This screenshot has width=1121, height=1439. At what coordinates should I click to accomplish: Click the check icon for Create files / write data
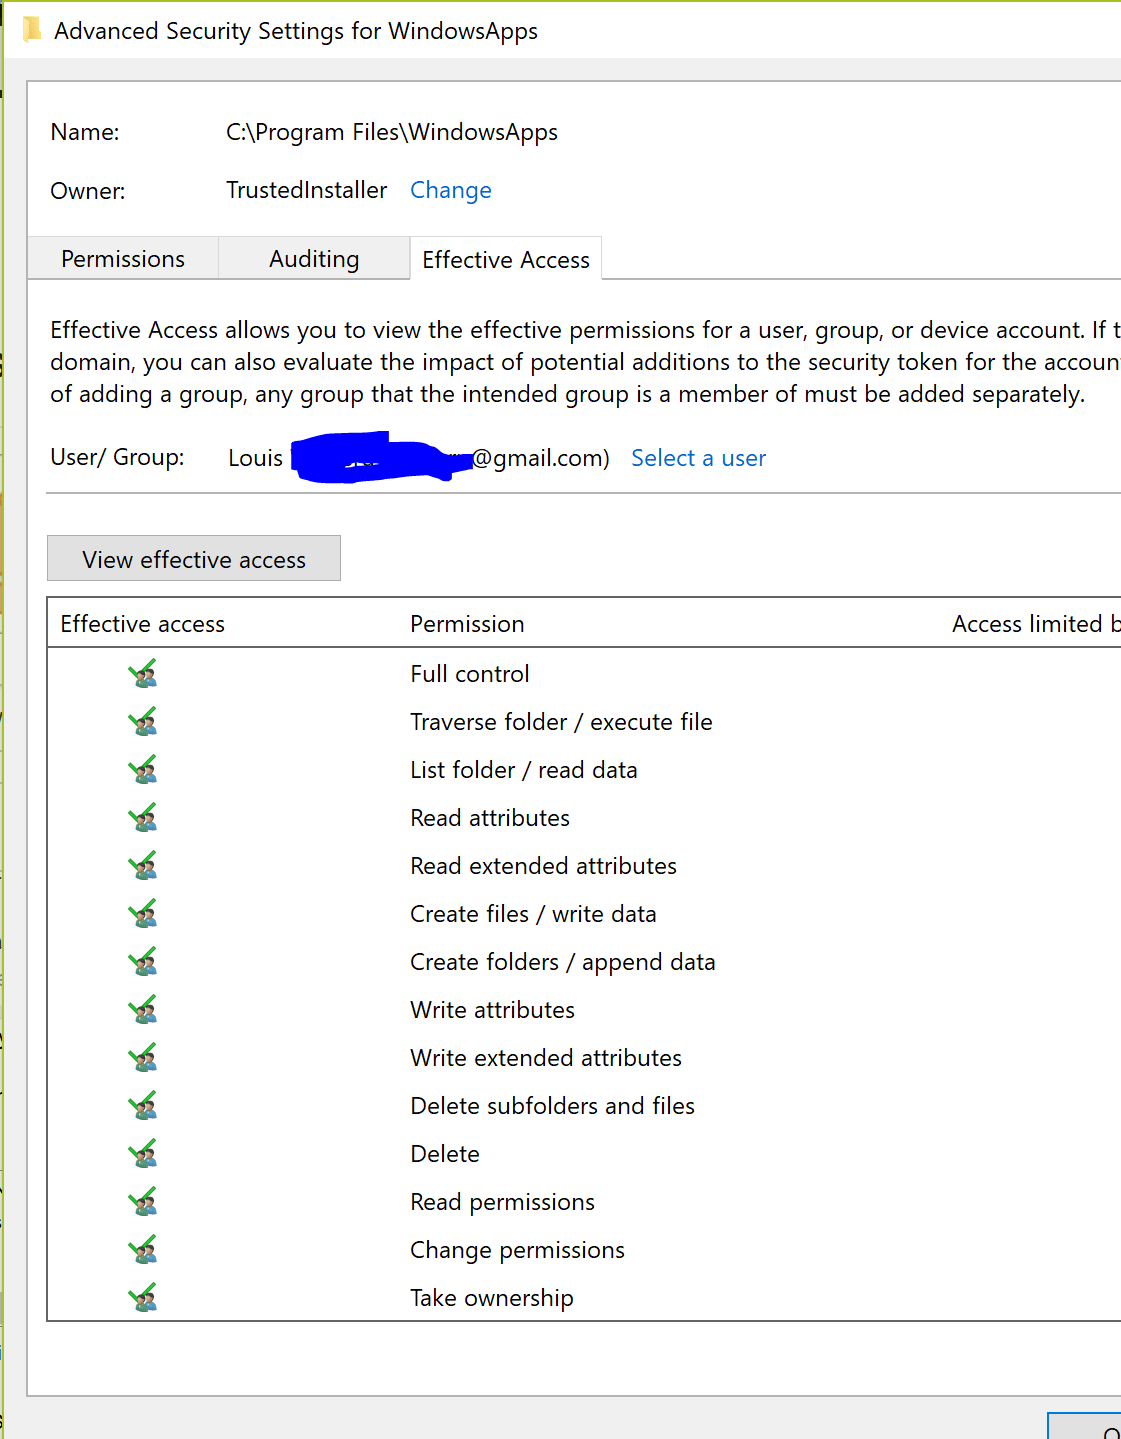[143, 914]
